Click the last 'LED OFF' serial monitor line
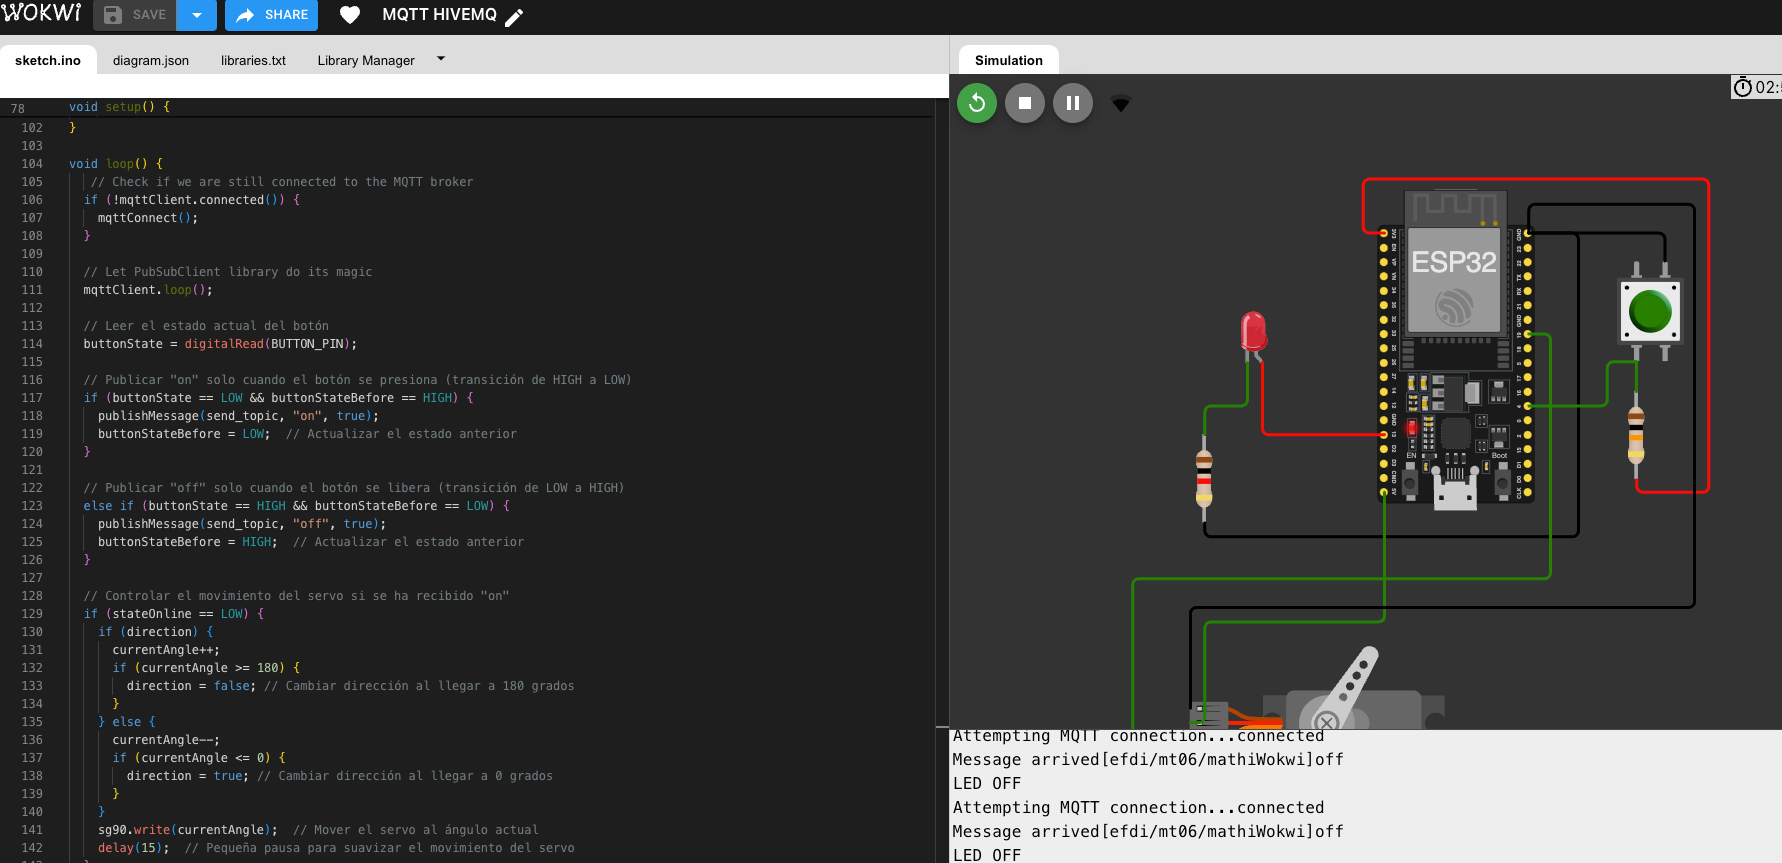1782x863 pixels. [987, 855]
